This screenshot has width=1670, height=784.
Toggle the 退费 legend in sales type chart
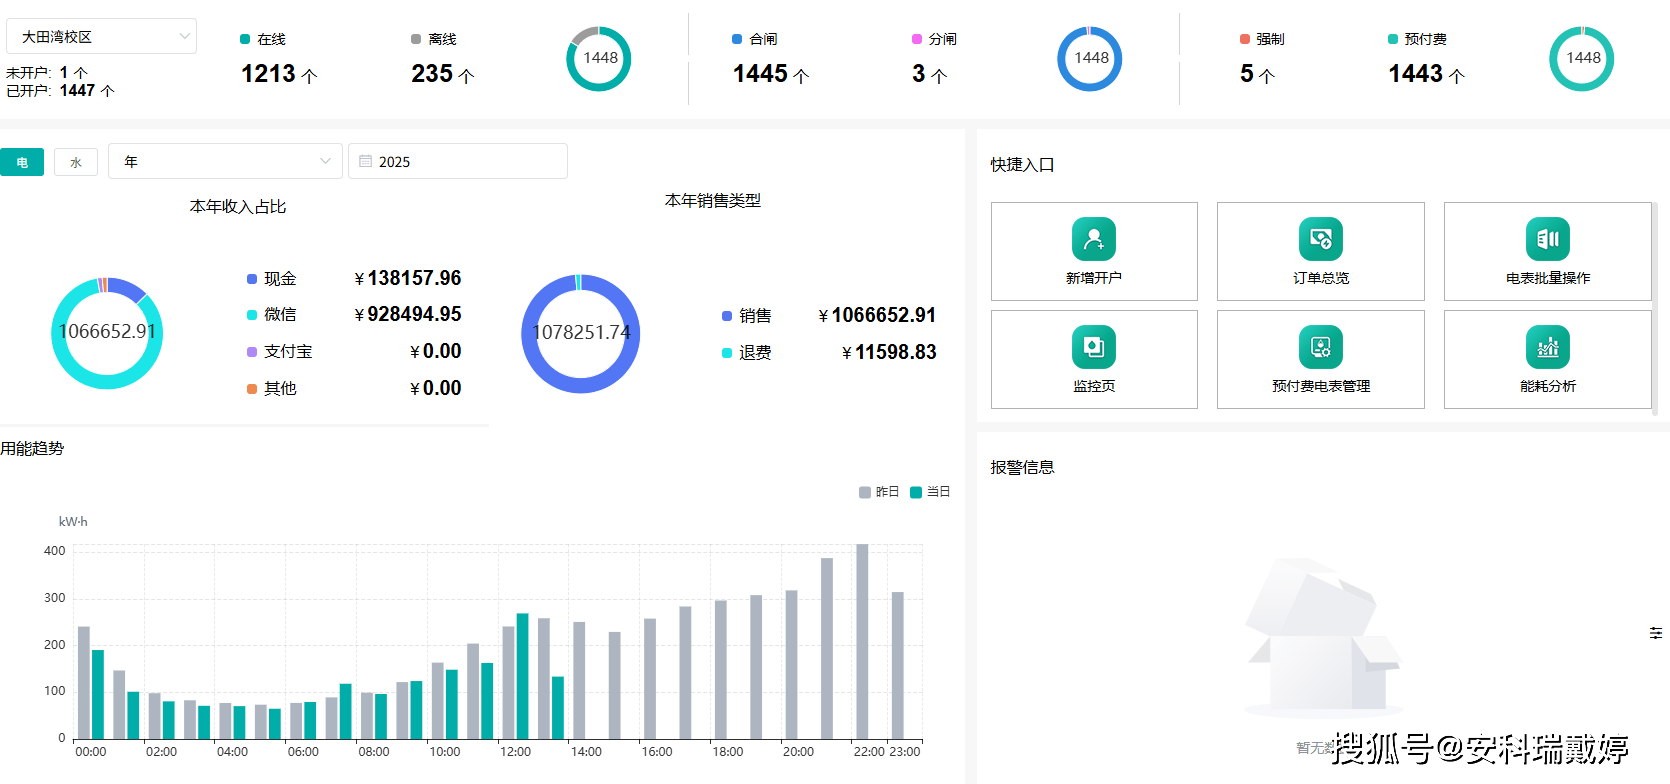point(746,353)
